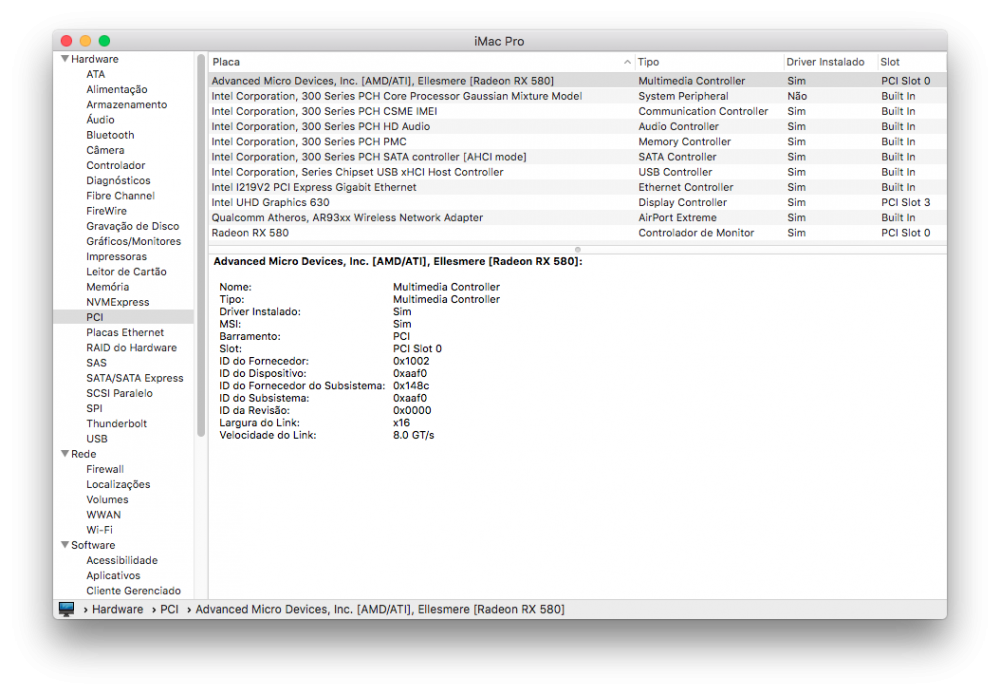
Task: Select the USB xHCI Host Controller row
Action: coord(577,172)
